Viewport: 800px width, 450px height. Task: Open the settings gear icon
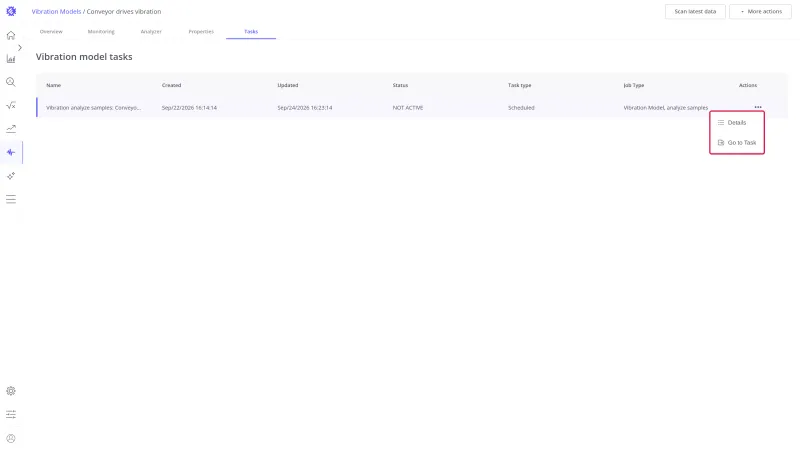(11, 391)
